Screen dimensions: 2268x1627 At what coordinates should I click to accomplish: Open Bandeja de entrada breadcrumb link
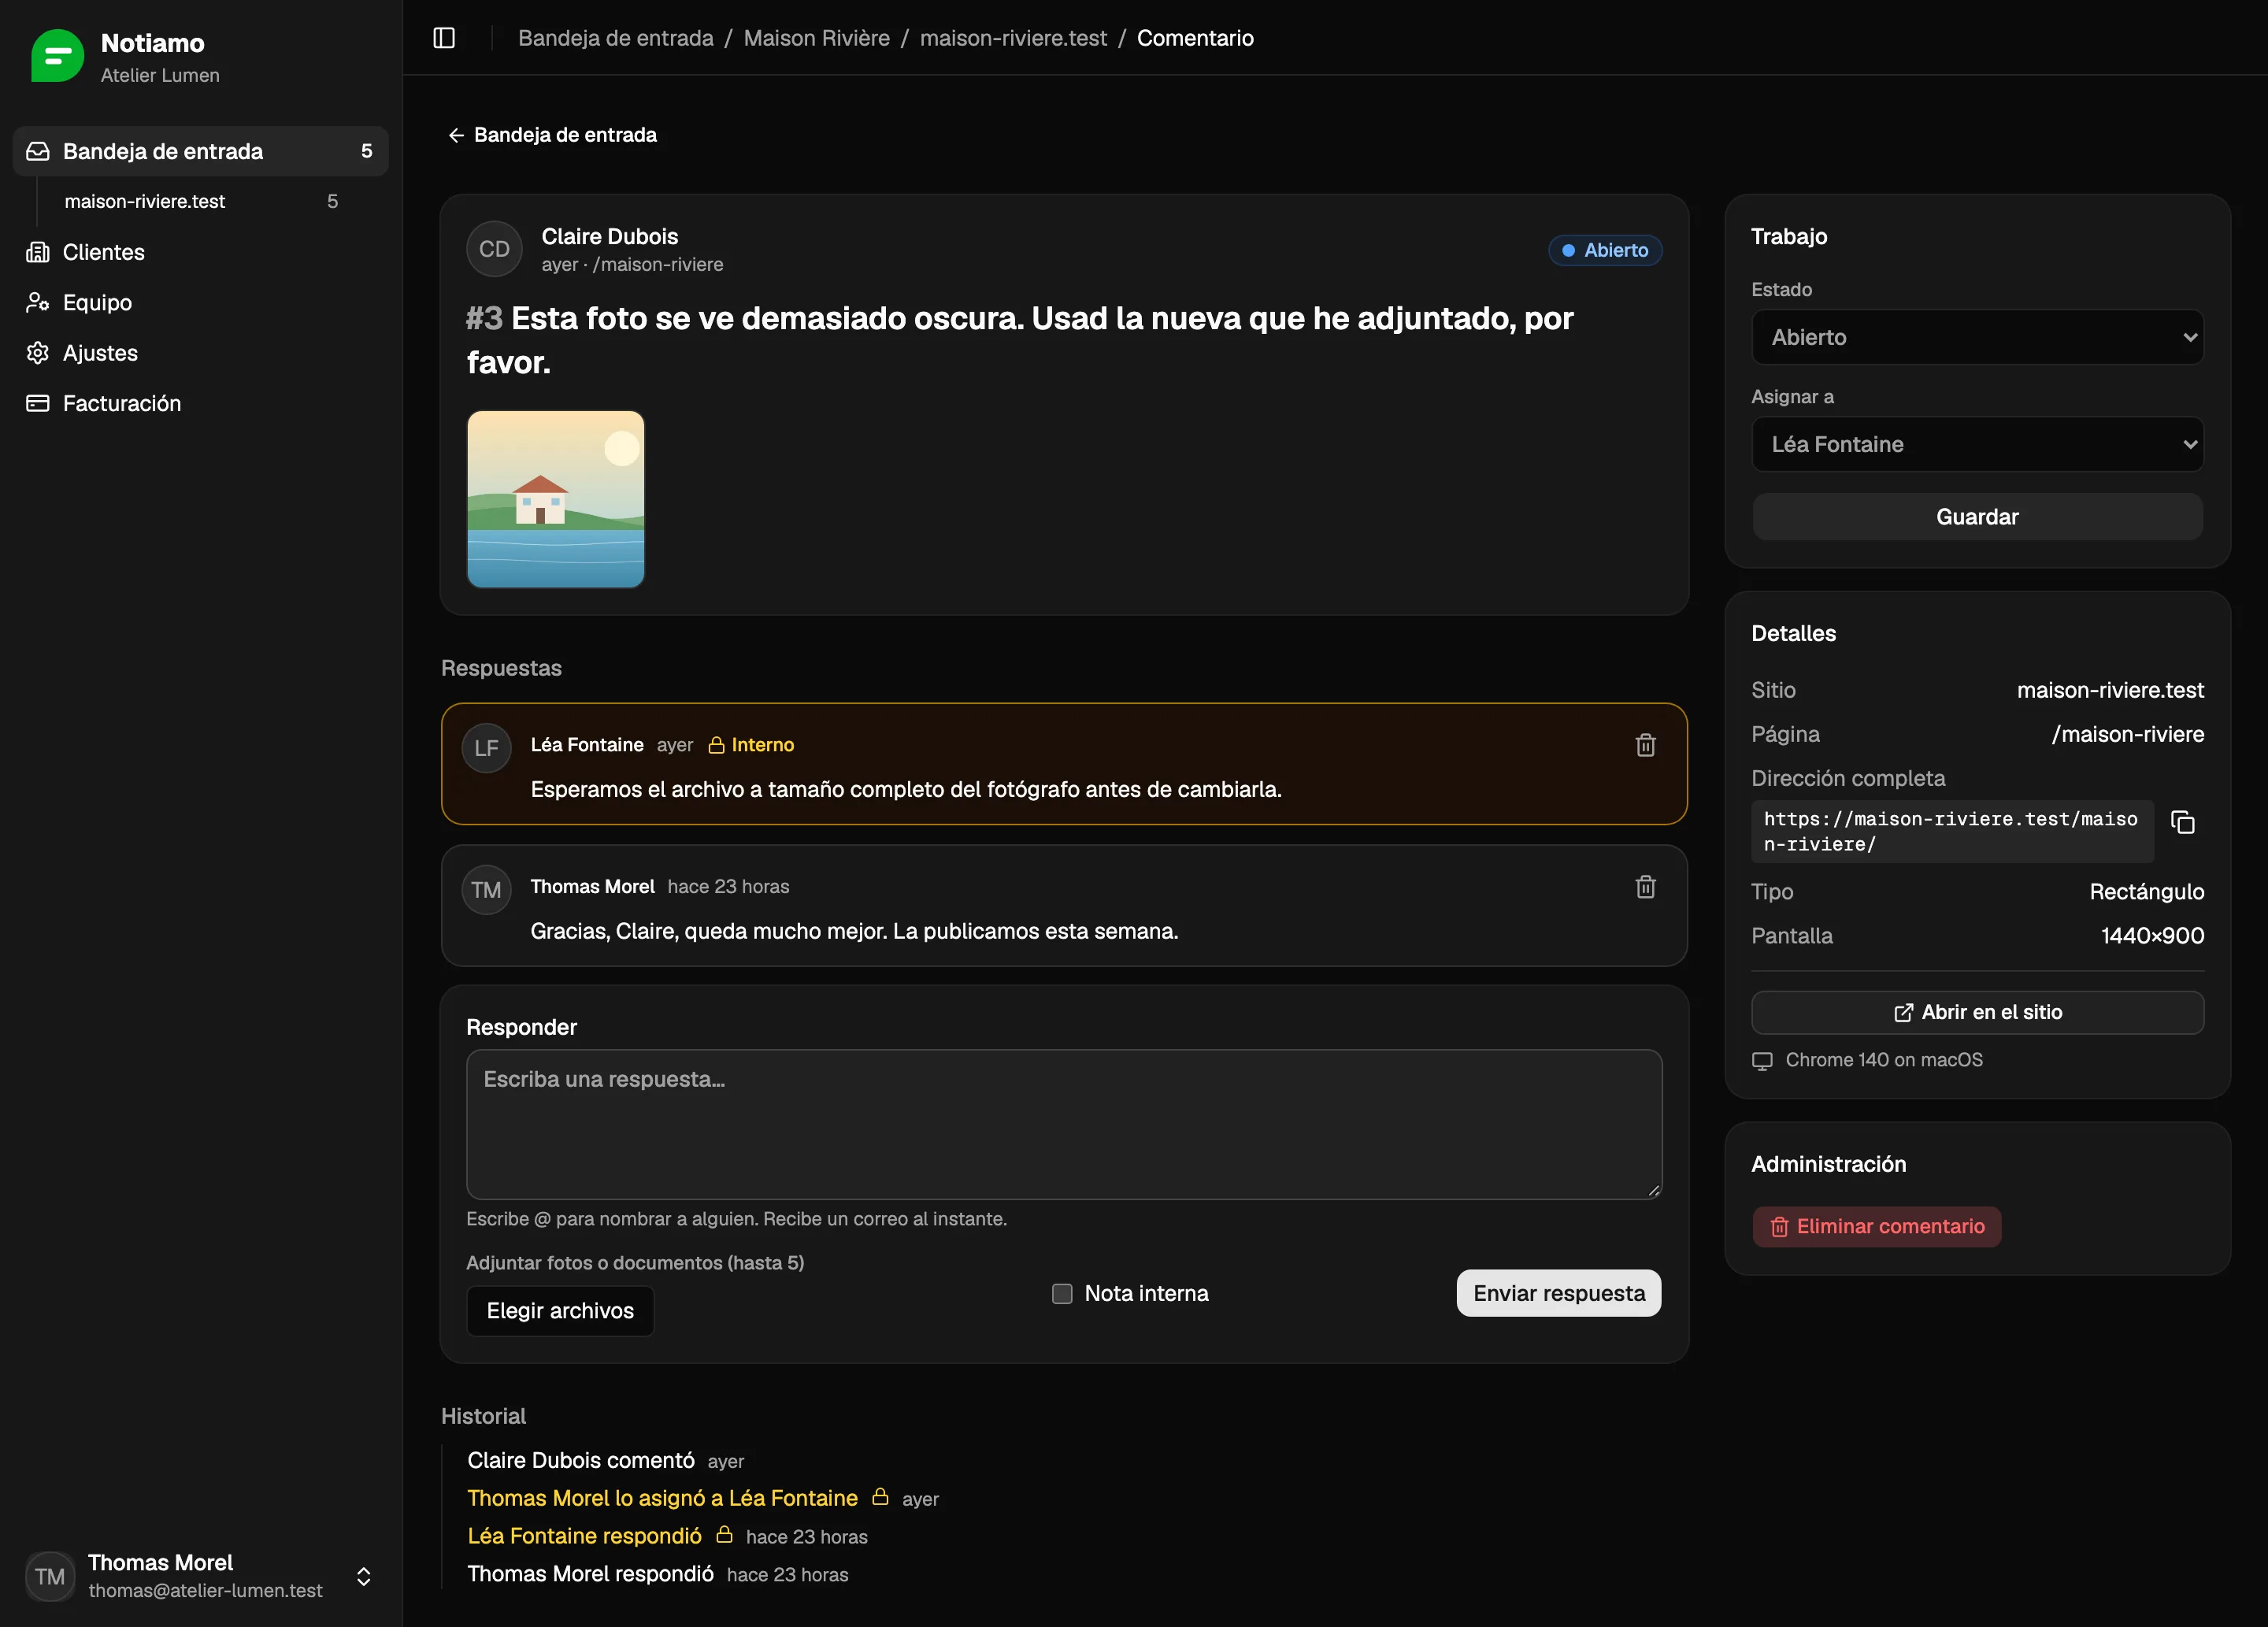[616, 38]
